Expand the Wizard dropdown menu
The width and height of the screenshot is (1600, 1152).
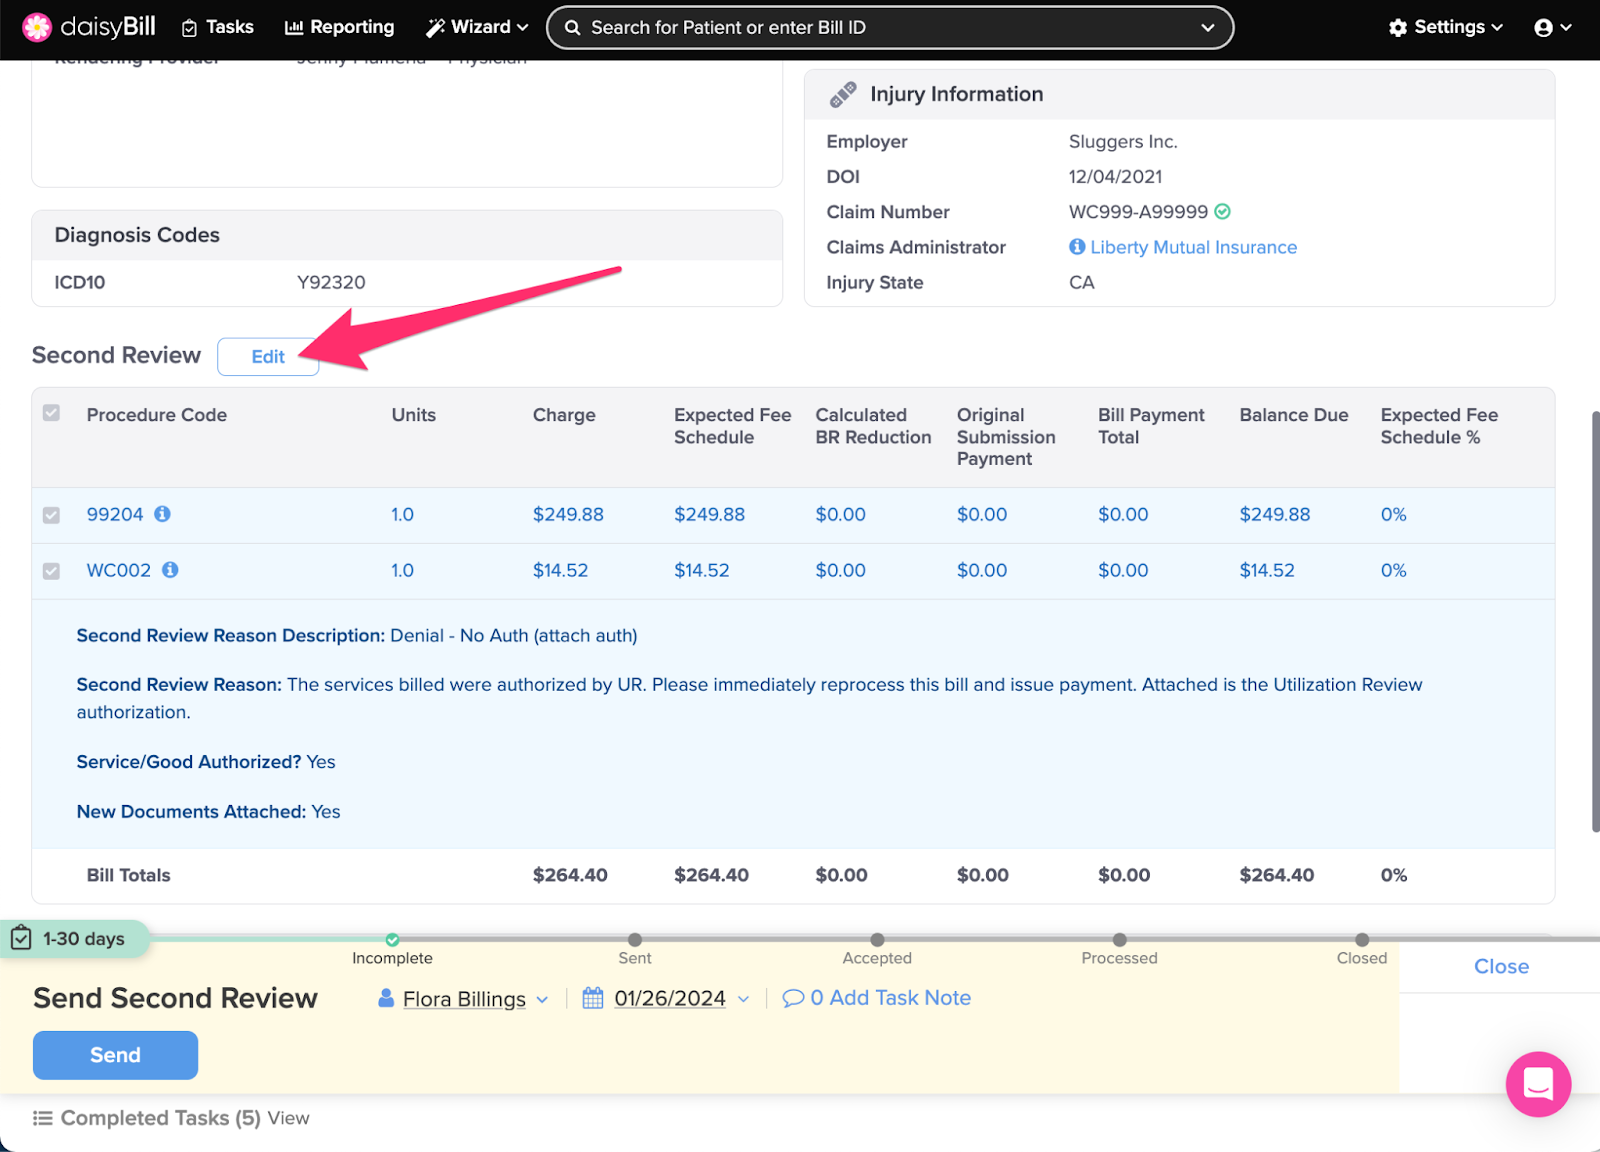click(477, 28)
